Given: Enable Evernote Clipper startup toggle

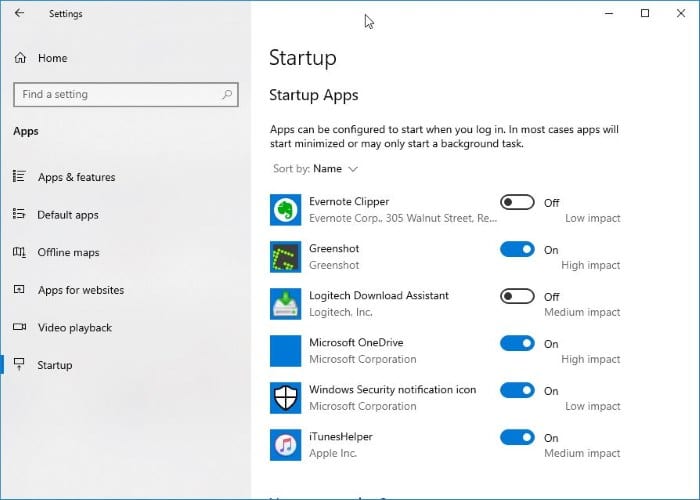Looking at the screenshot, I should coord(517,202).
